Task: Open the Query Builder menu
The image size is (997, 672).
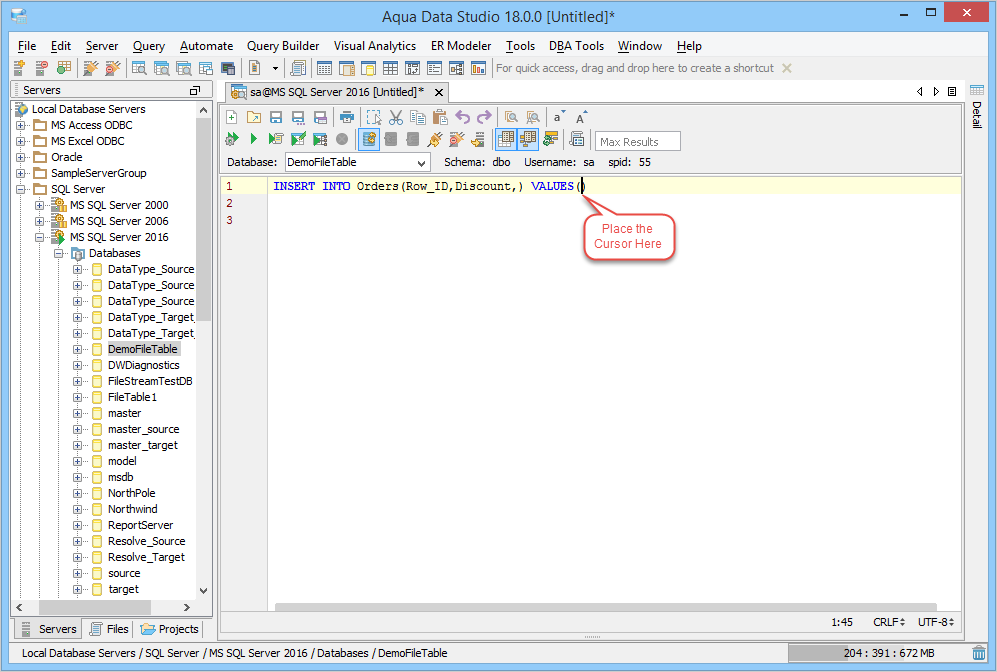Action: pos(283,46)
